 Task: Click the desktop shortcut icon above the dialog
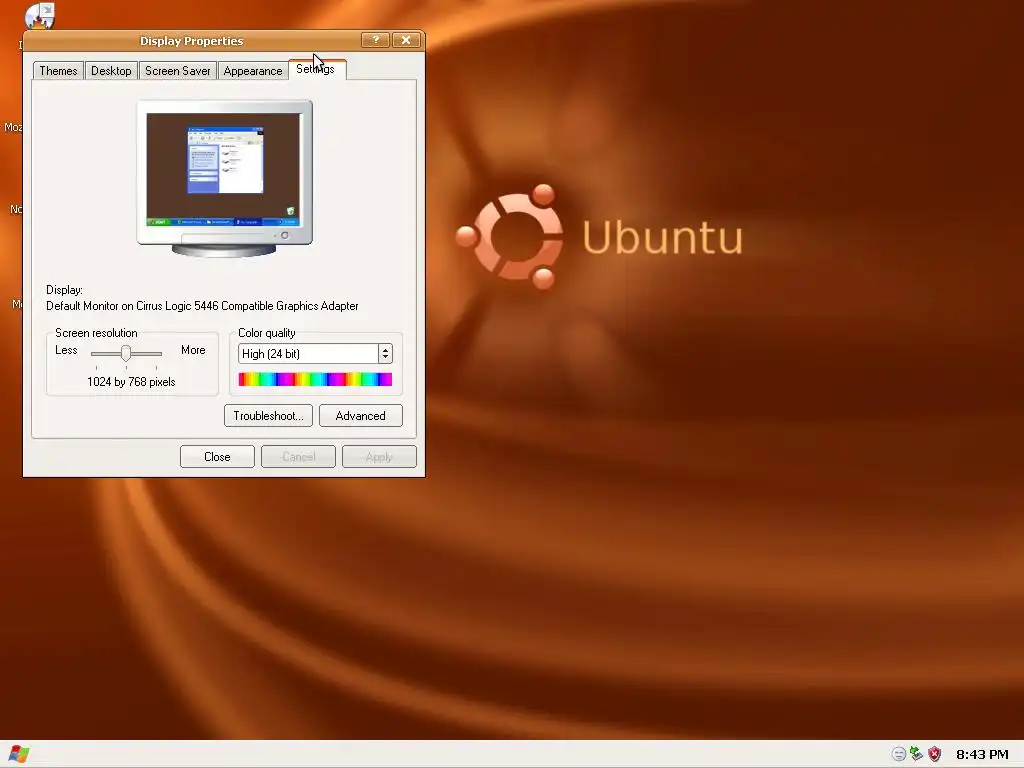tap(40, 16)
